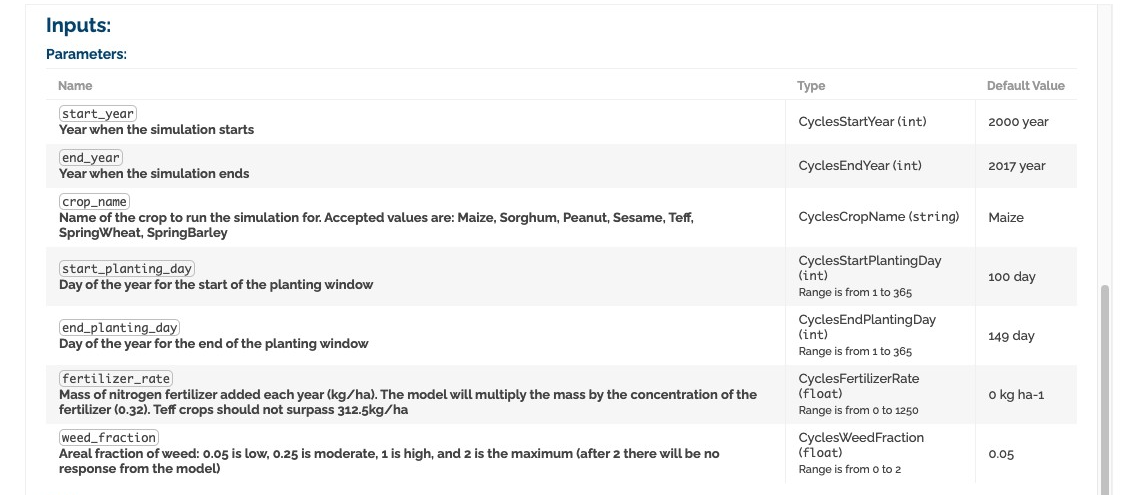1138x495 pixels.
Task: Click the CyclesWeedFraction type text
Action: point(861,445)
